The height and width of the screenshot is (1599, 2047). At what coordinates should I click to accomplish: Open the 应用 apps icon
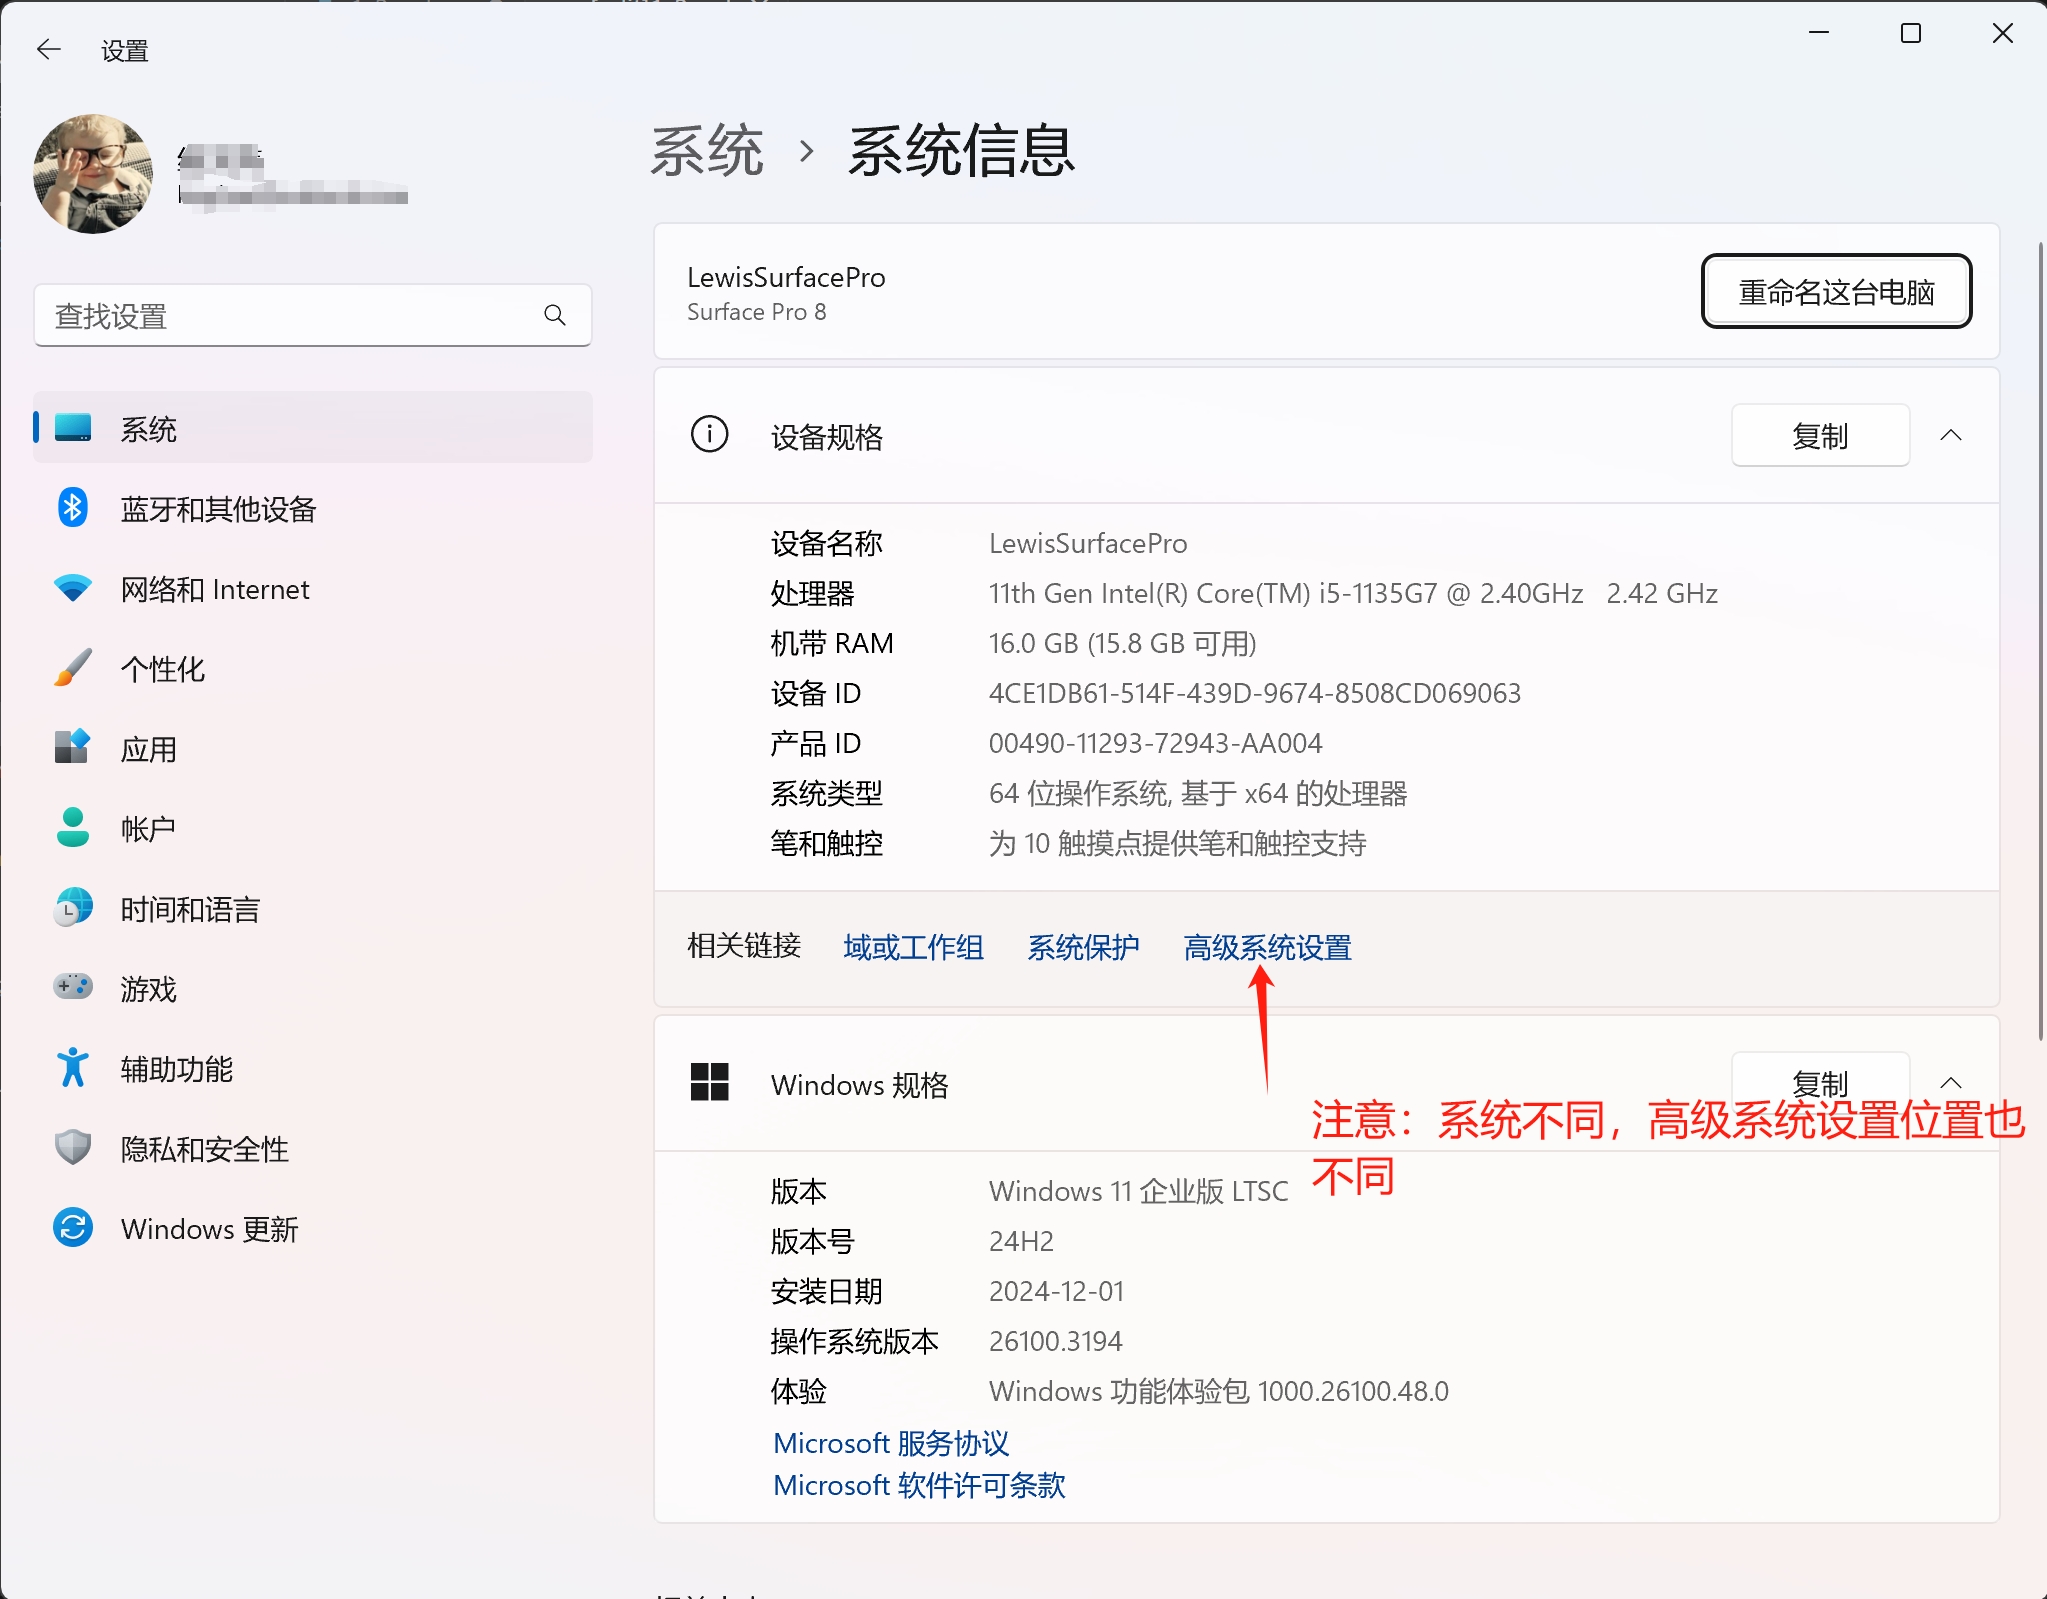[x=73, y=747]
